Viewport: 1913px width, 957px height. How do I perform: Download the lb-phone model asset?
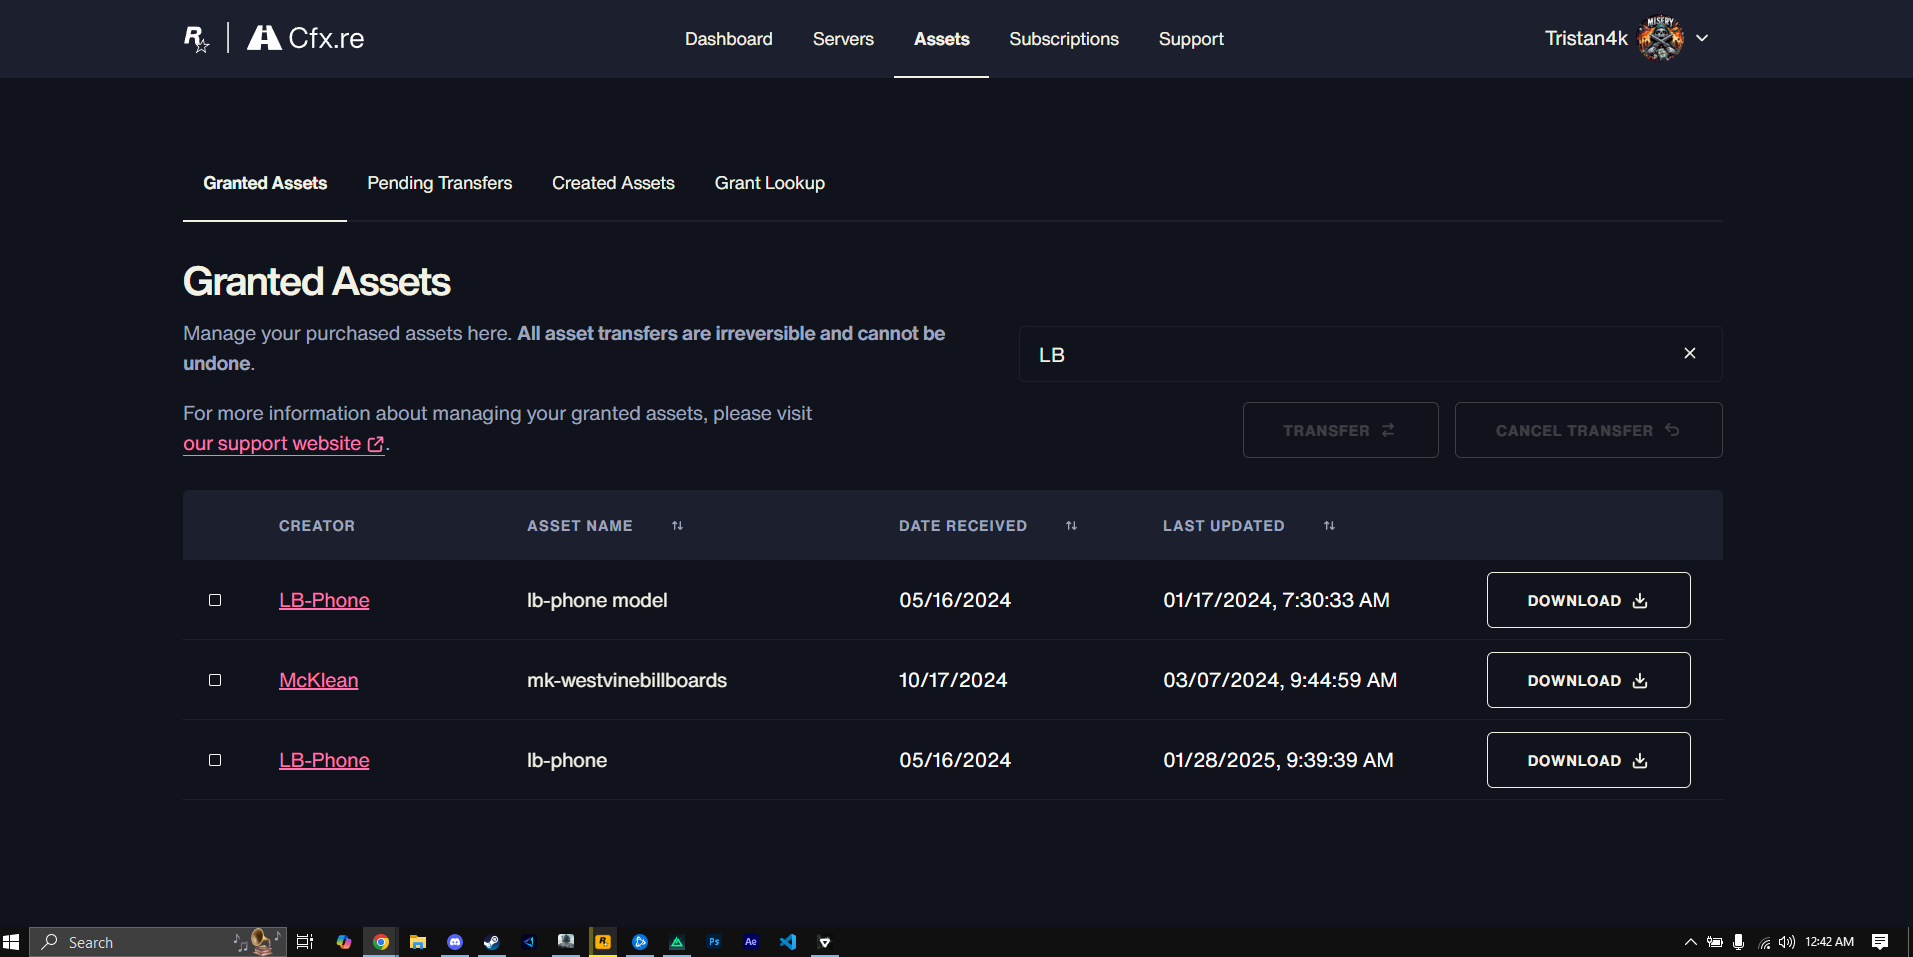pyautogui.click(x=1588, y=600)
